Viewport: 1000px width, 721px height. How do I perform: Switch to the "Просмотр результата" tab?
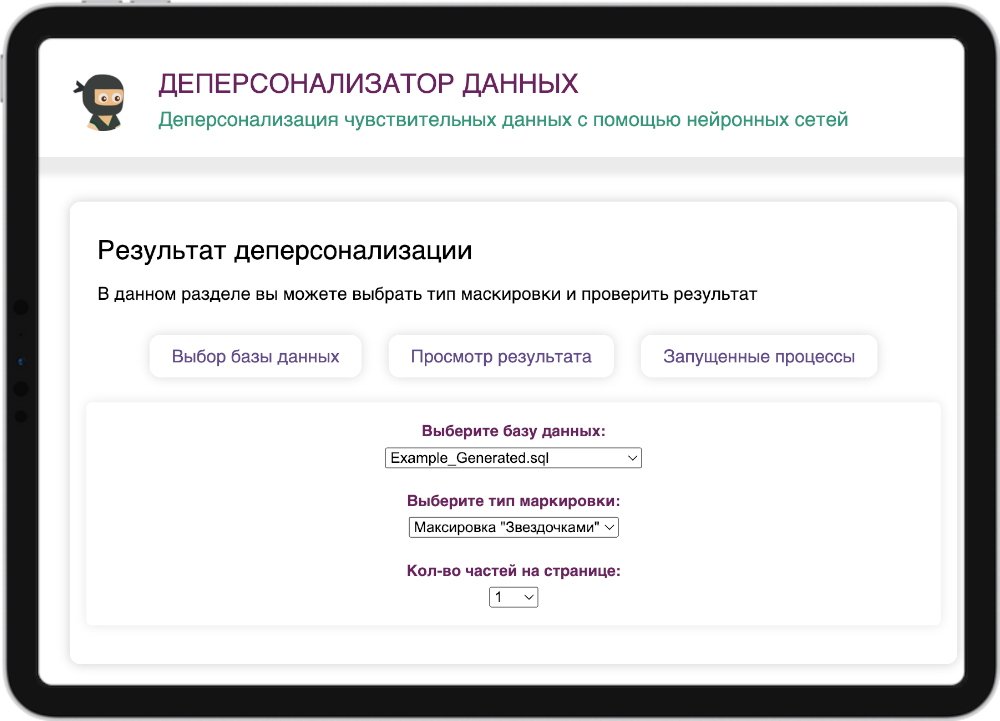click(x=501, y=356)
